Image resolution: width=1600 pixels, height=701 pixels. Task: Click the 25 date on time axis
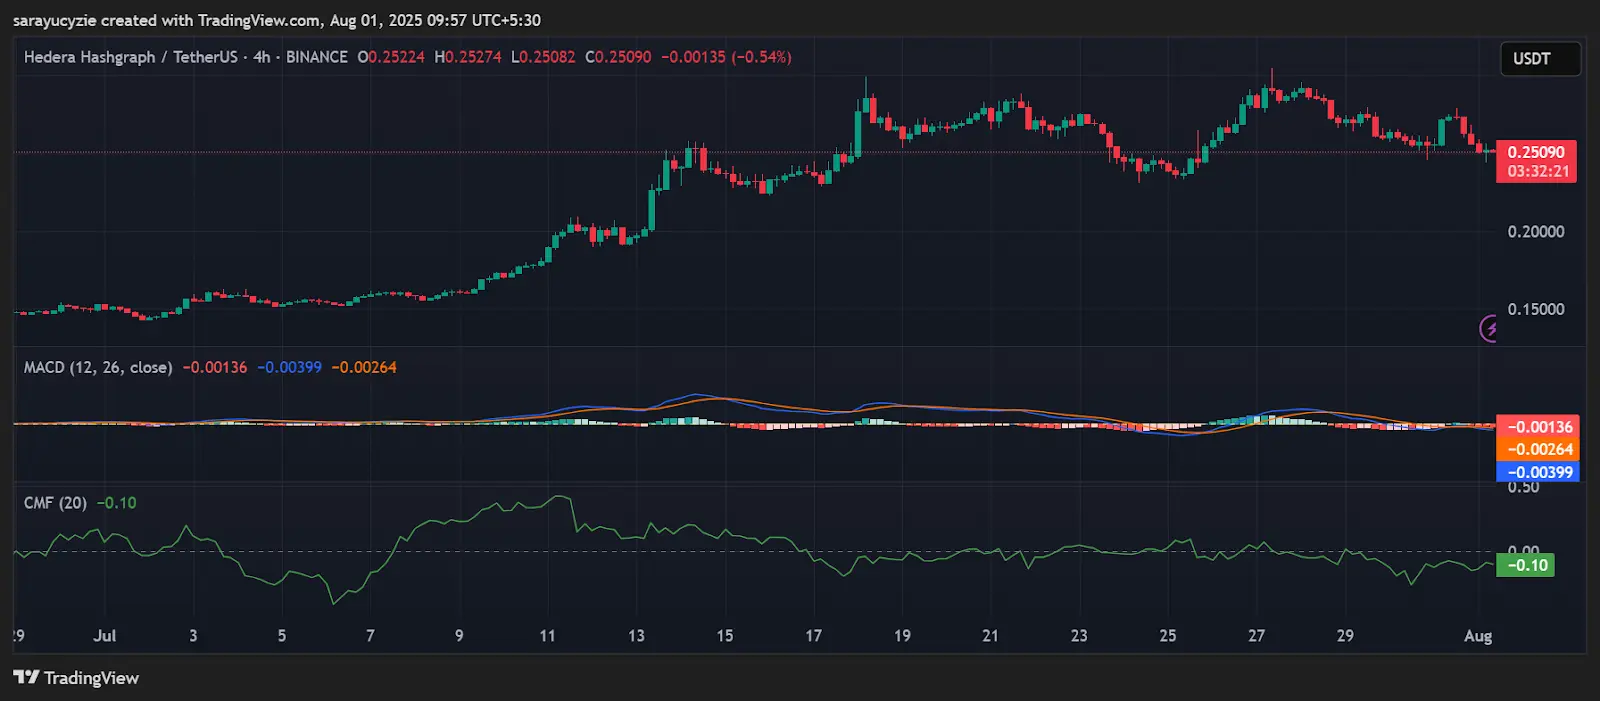pos(1168,636)
